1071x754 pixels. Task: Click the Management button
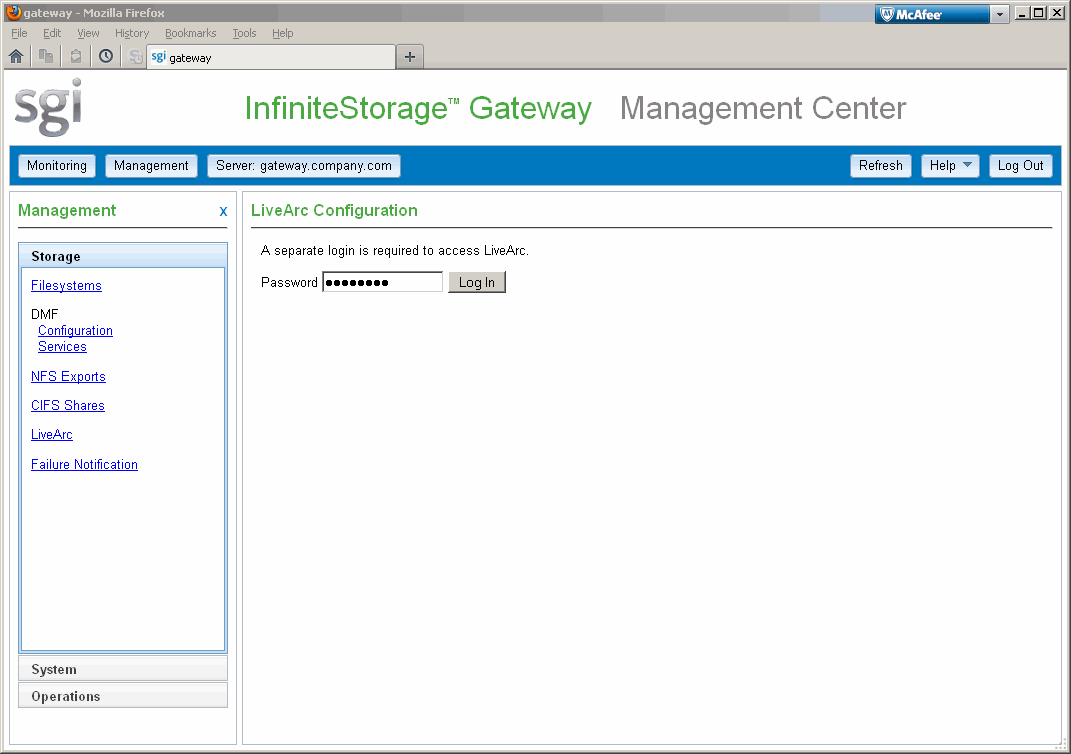coord(151,166)
